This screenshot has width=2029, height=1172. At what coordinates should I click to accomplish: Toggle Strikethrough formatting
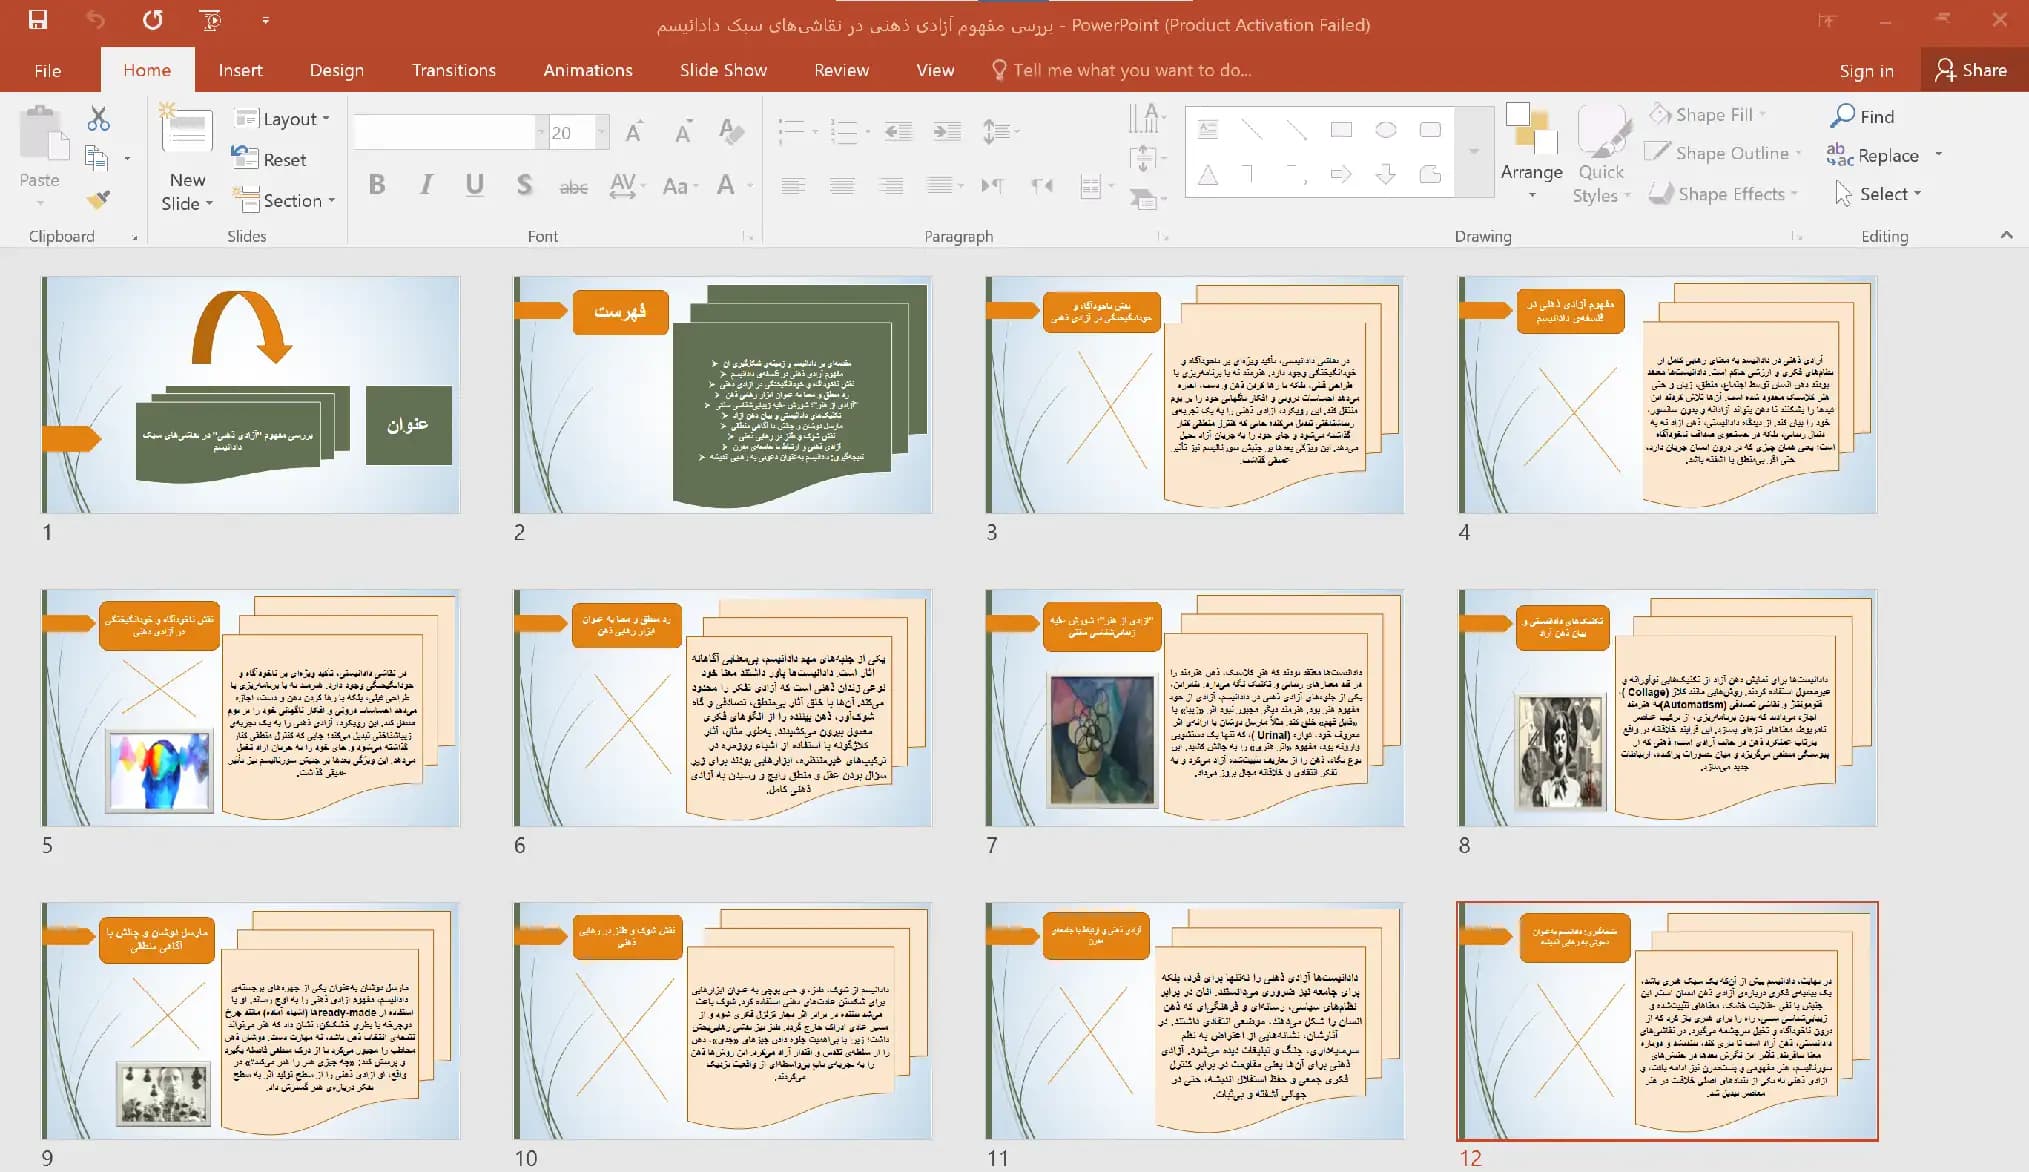coord(573,186)
